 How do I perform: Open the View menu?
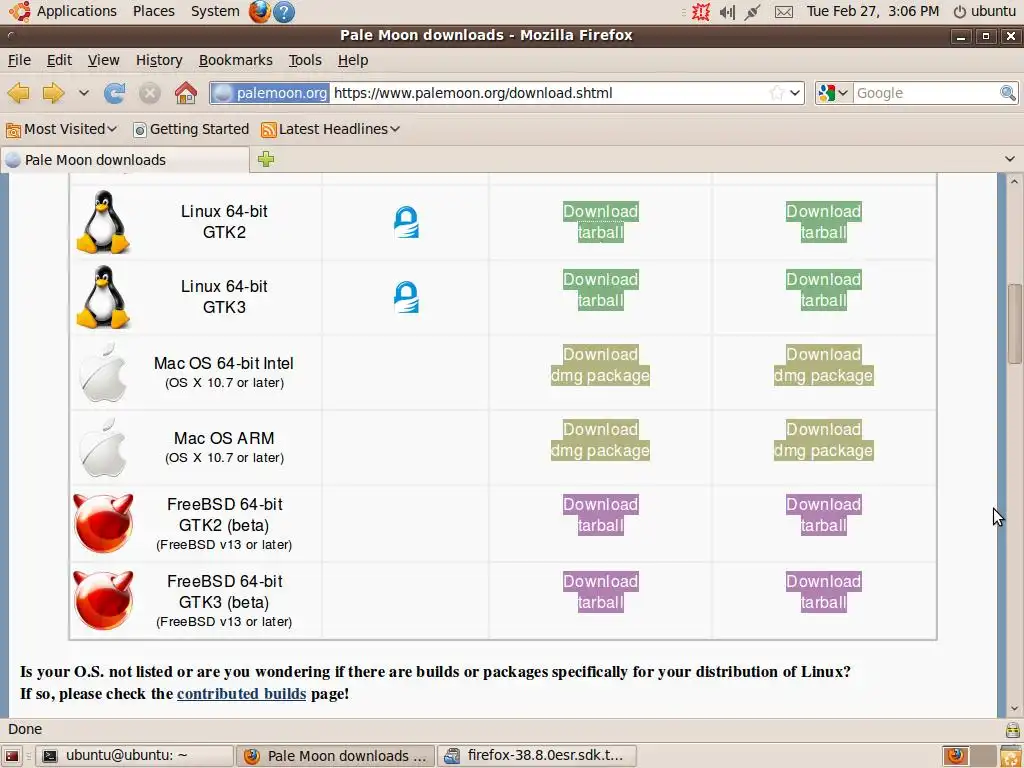tap(103, 60)
